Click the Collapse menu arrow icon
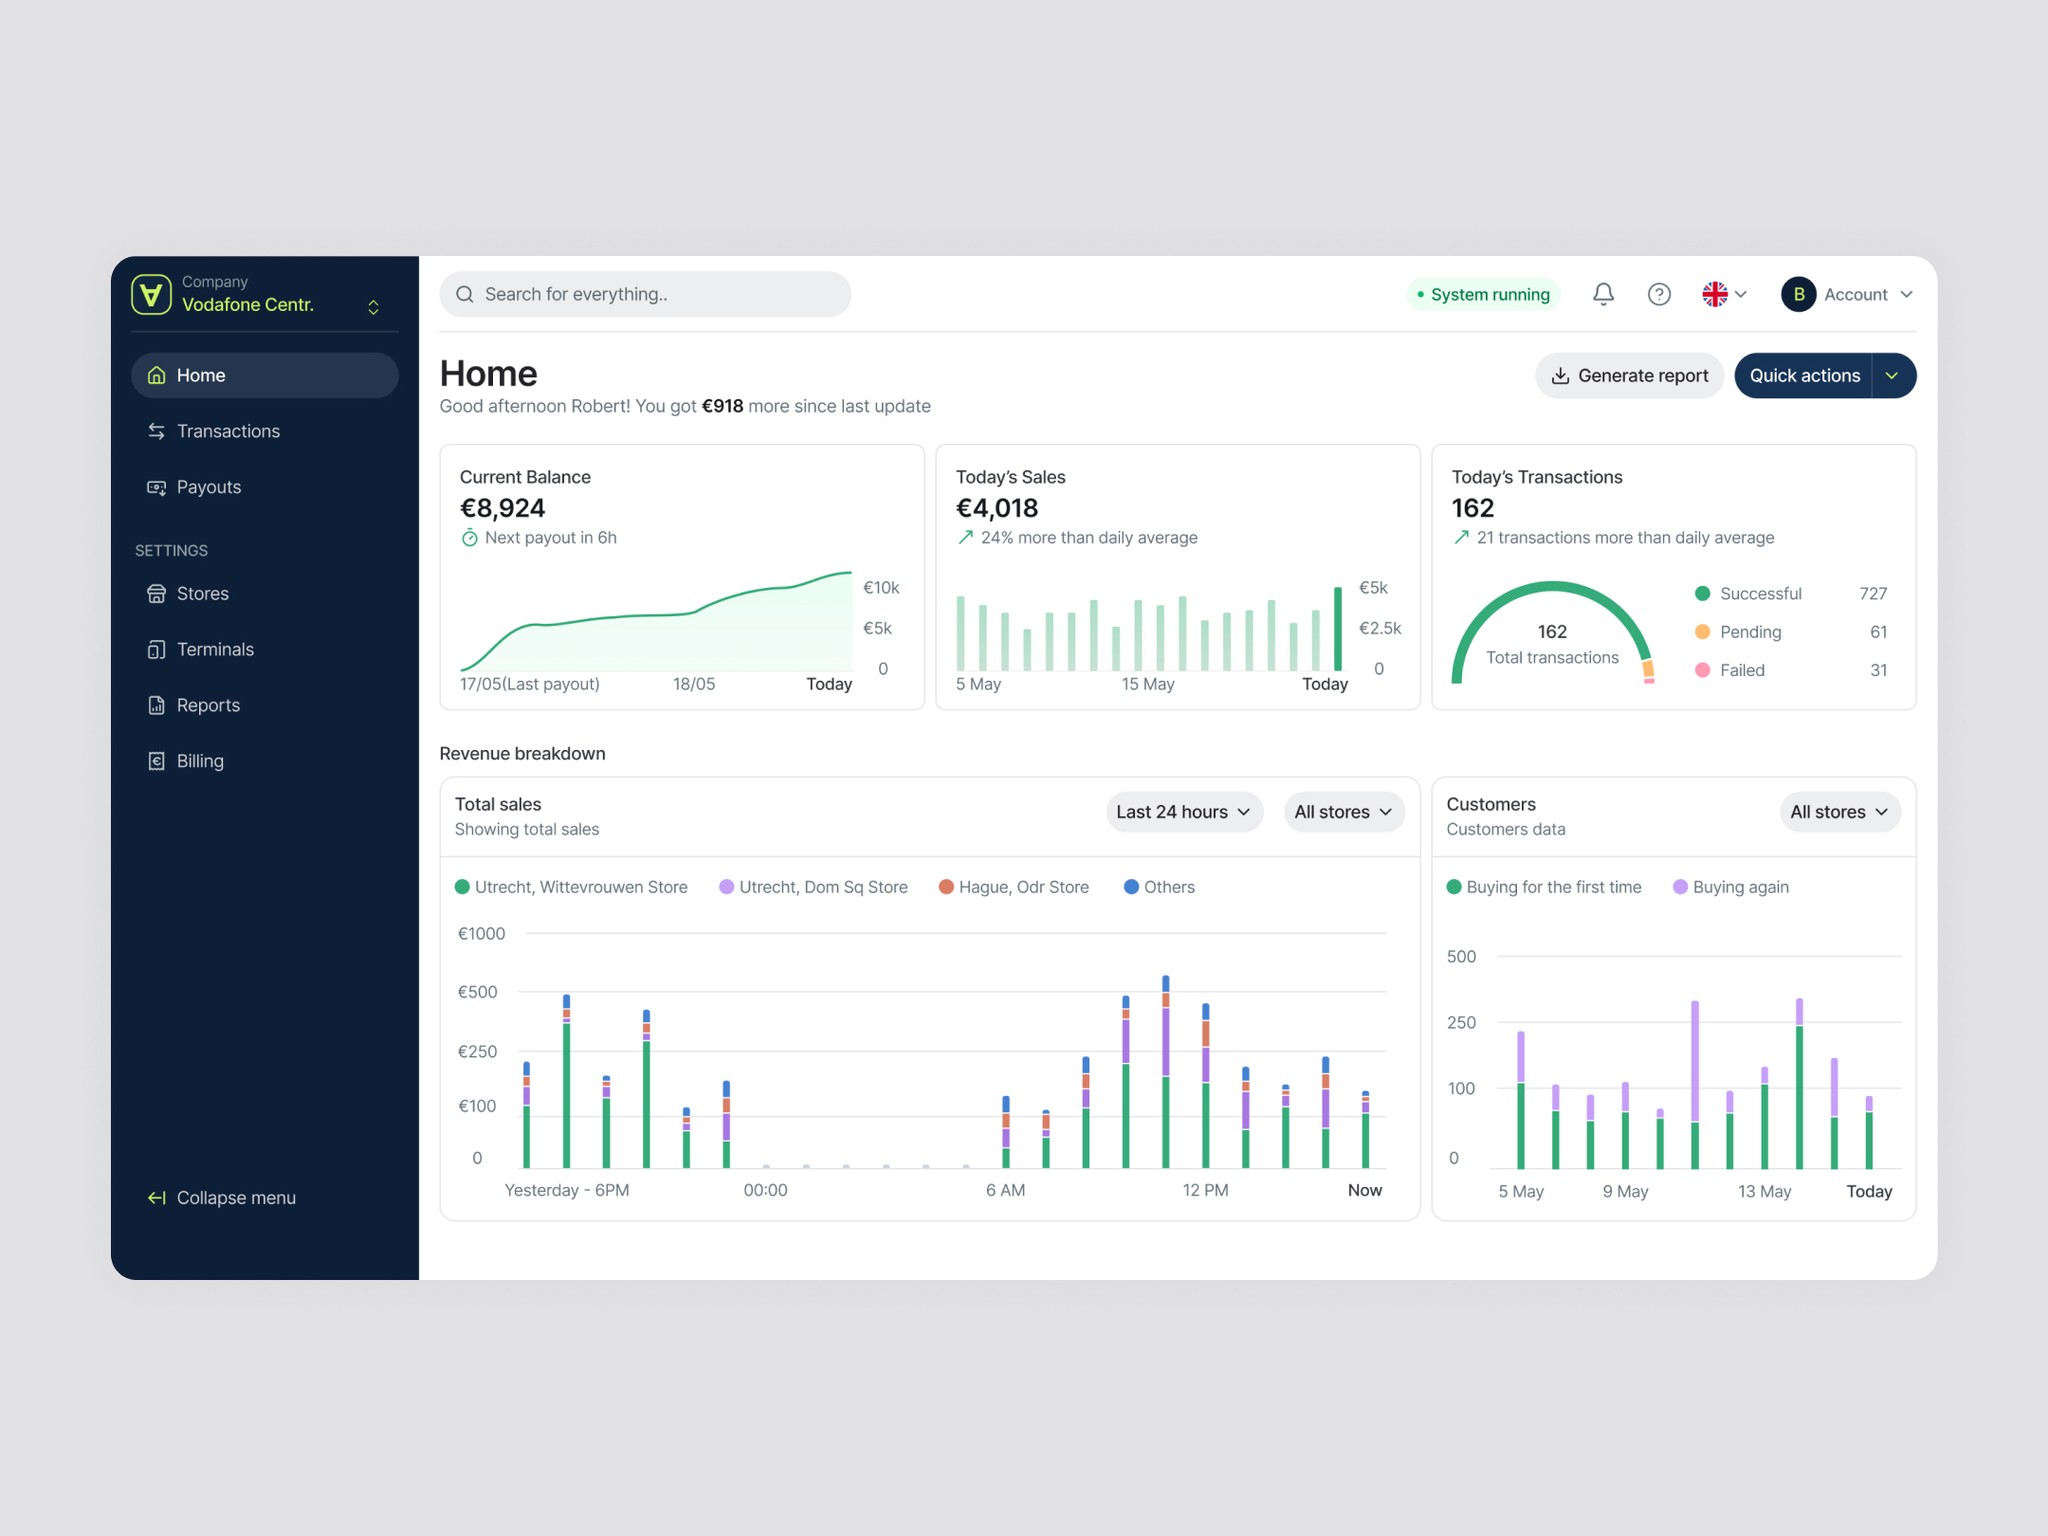The image size is (2048, 1536). [x=157, y=1198]
